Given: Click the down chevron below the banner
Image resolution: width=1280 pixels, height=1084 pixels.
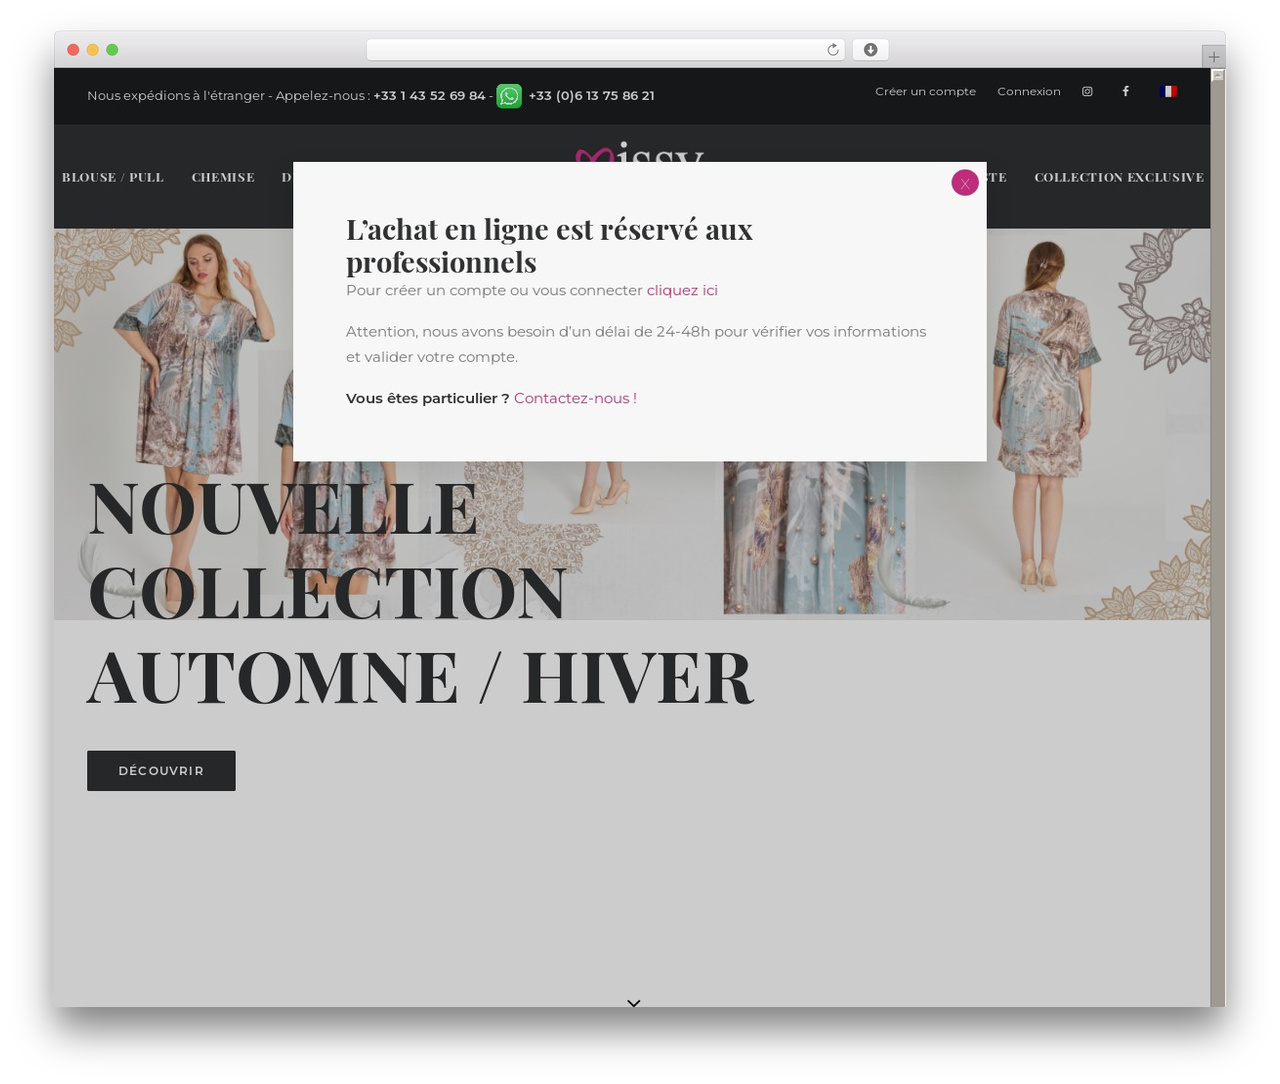Looking at the screenshot, I should pyautogui.click(x=633, y=1002).
